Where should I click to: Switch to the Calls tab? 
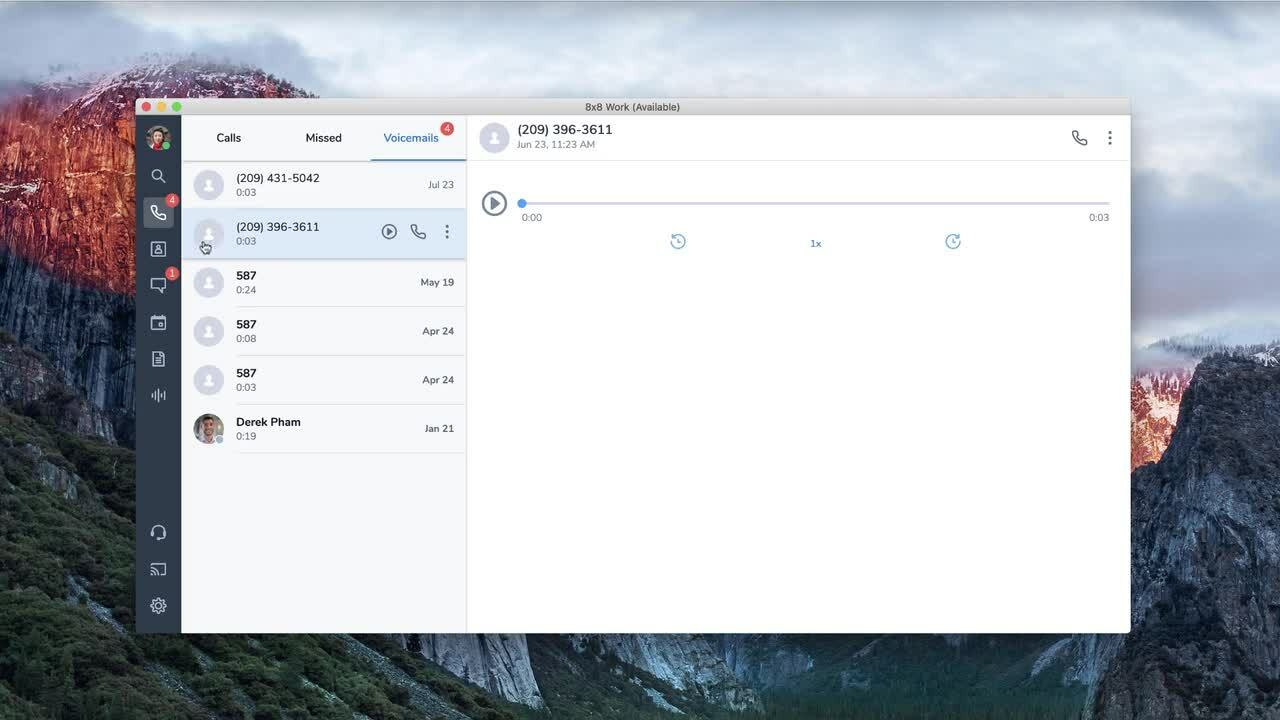229,138
